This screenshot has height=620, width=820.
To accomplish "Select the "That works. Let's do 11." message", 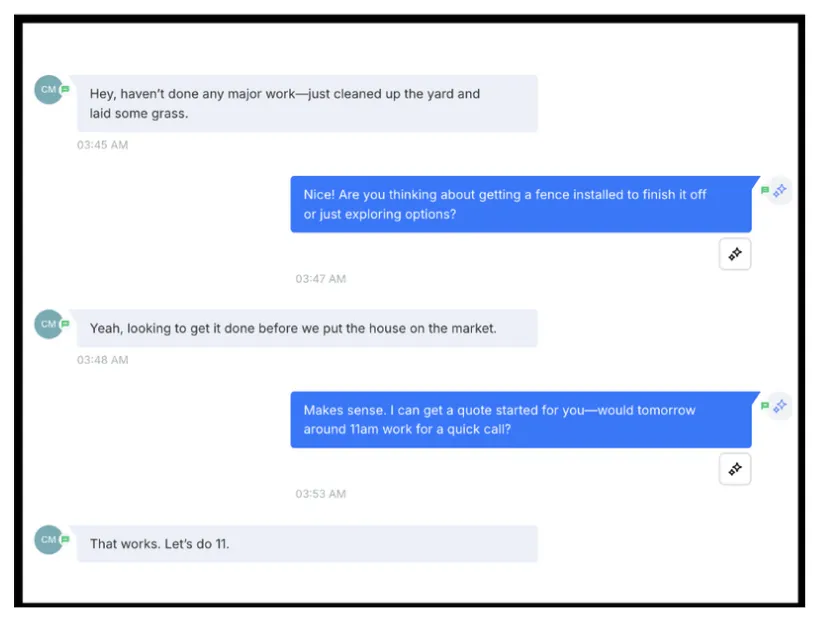I will pyautogui.click(x=308, y=544).
